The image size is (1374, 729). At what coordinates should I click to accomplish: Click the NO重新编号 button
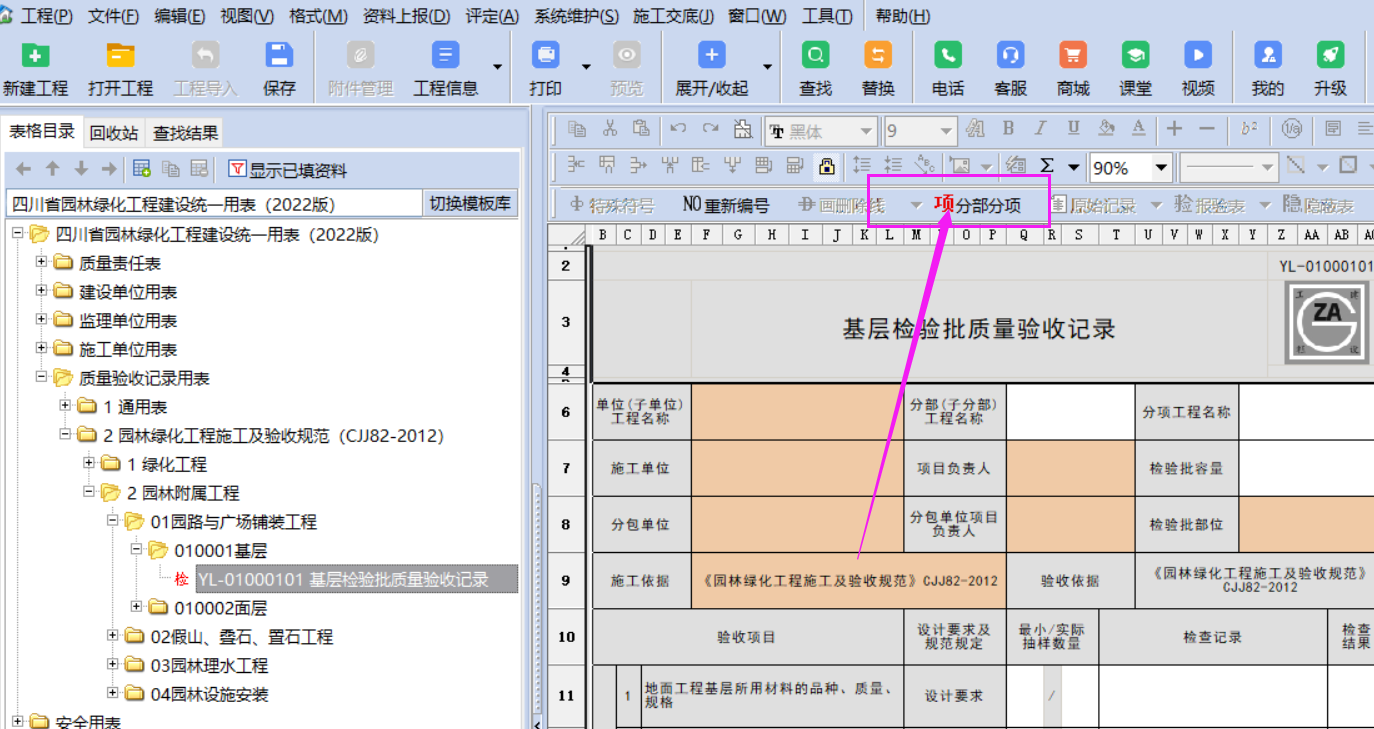point(726,205)
